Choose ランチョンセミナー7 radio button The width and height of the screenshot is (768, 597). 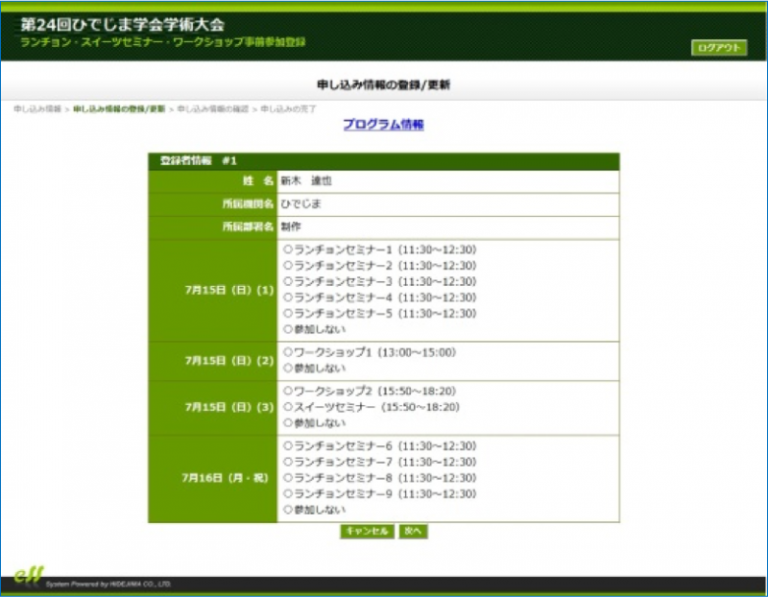click(x=288, y=462)
